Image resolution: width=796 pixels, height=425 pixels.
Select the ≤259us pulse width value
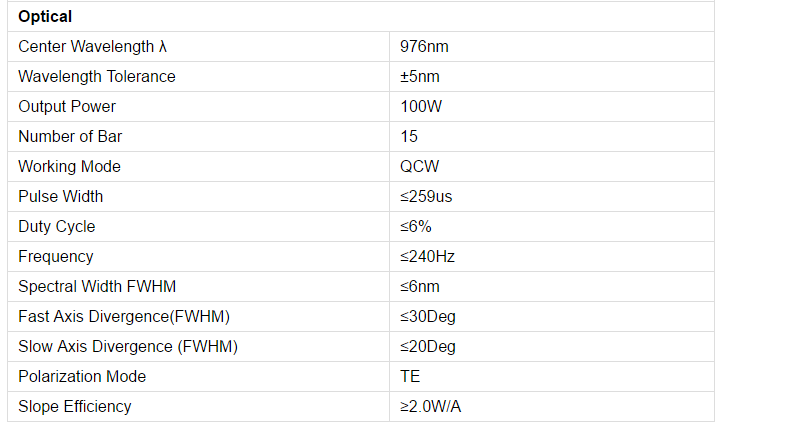click(x=426, y=197)
